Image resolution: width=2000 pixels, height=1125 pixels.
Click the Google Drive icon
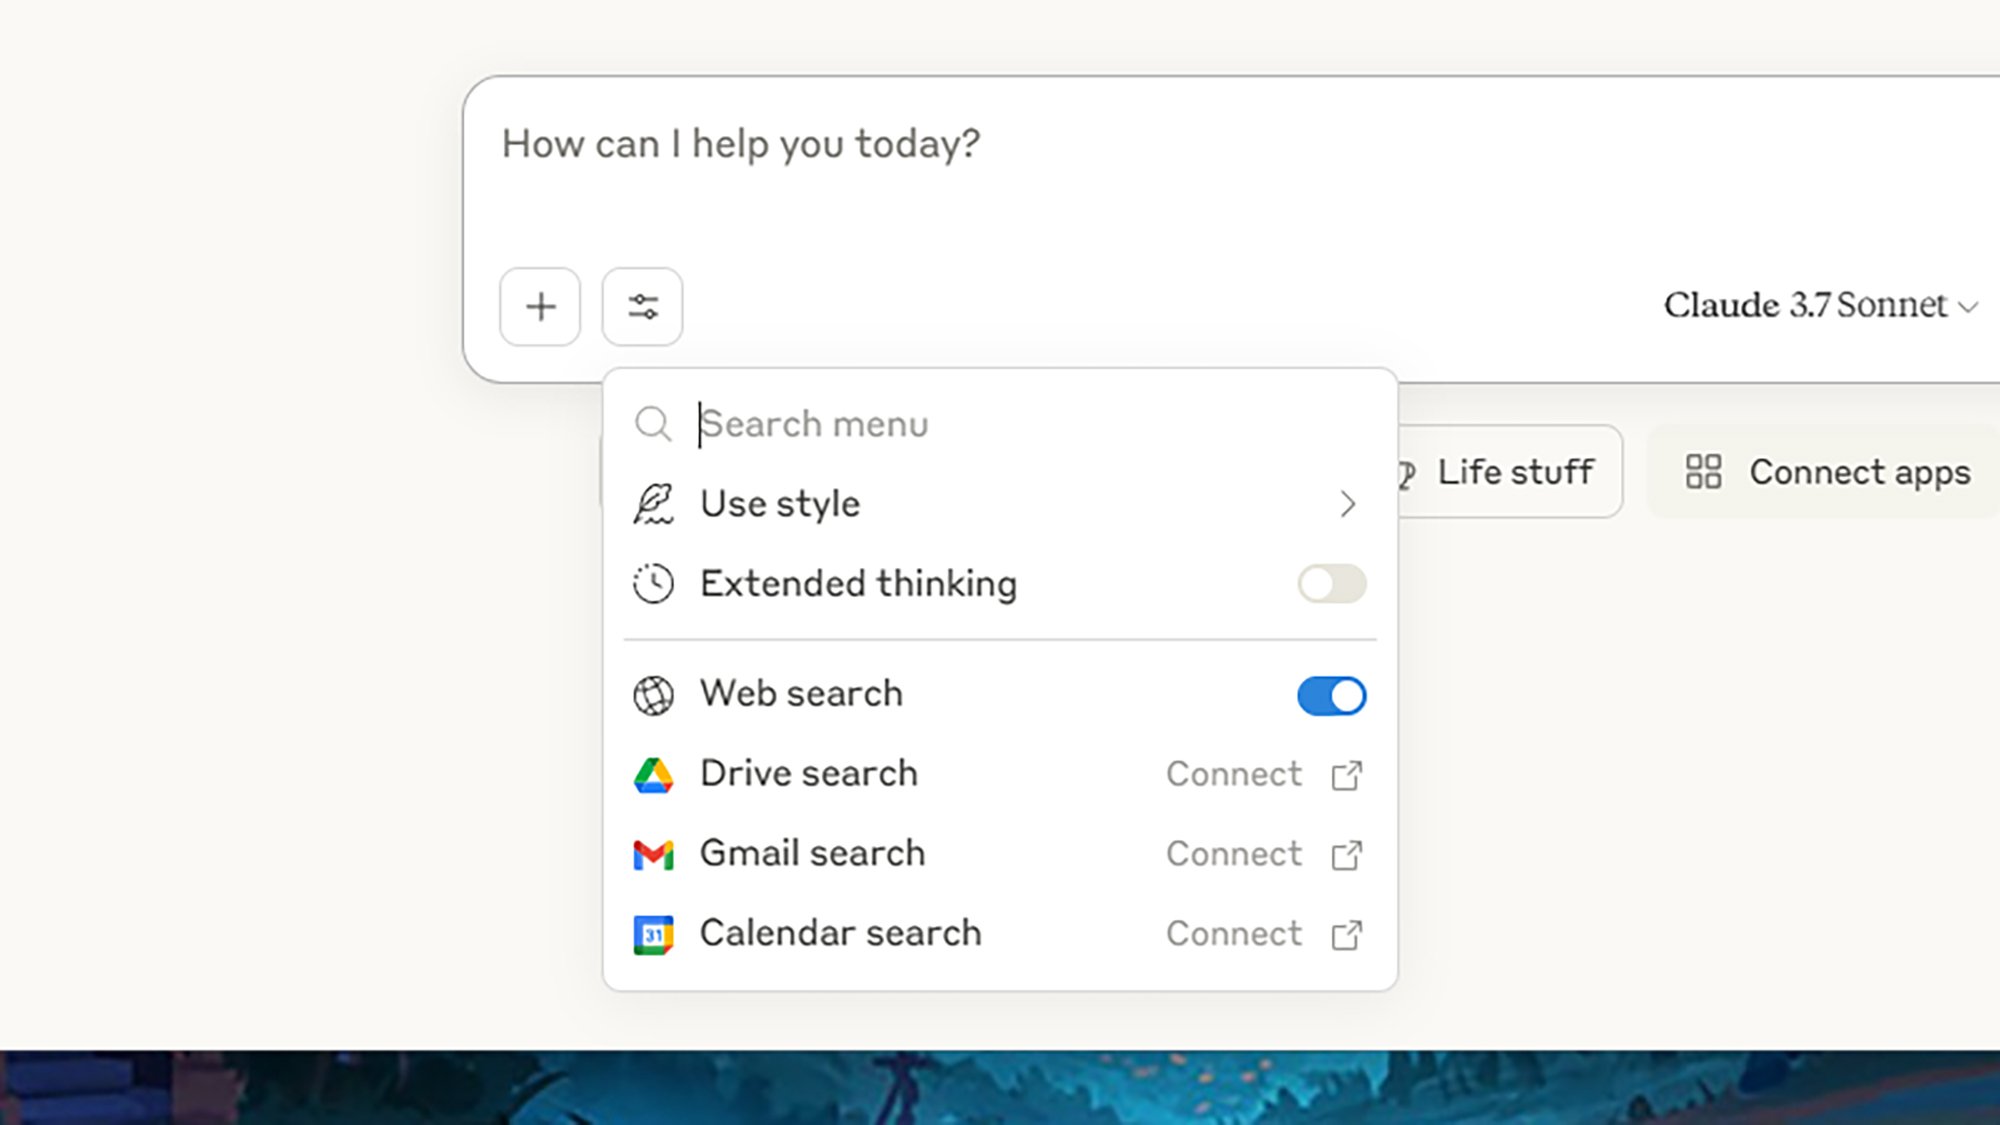click(653, 775)
